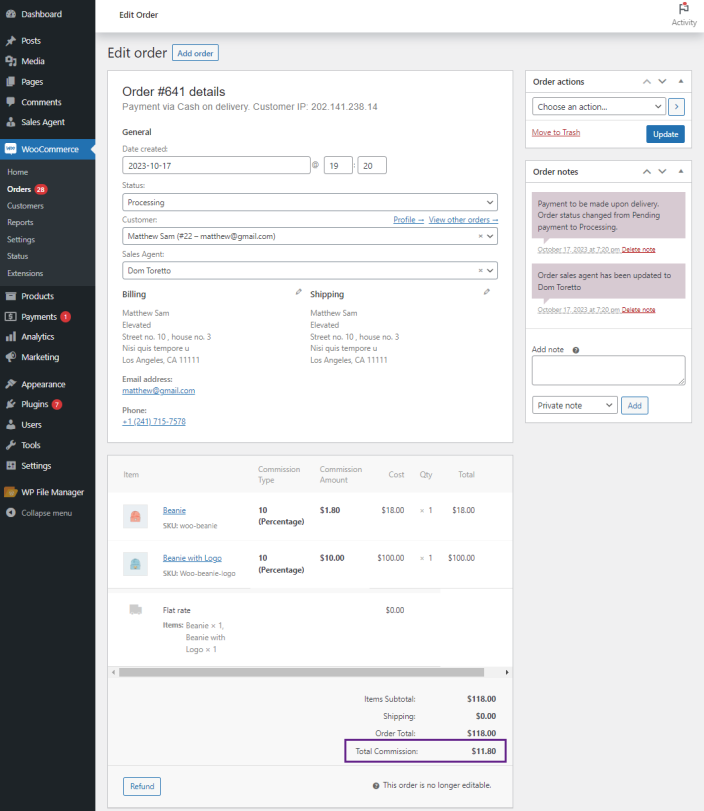Open Customers in WooCommerce submenu
This screenshot has height=811, width=704.
(25, 205)
